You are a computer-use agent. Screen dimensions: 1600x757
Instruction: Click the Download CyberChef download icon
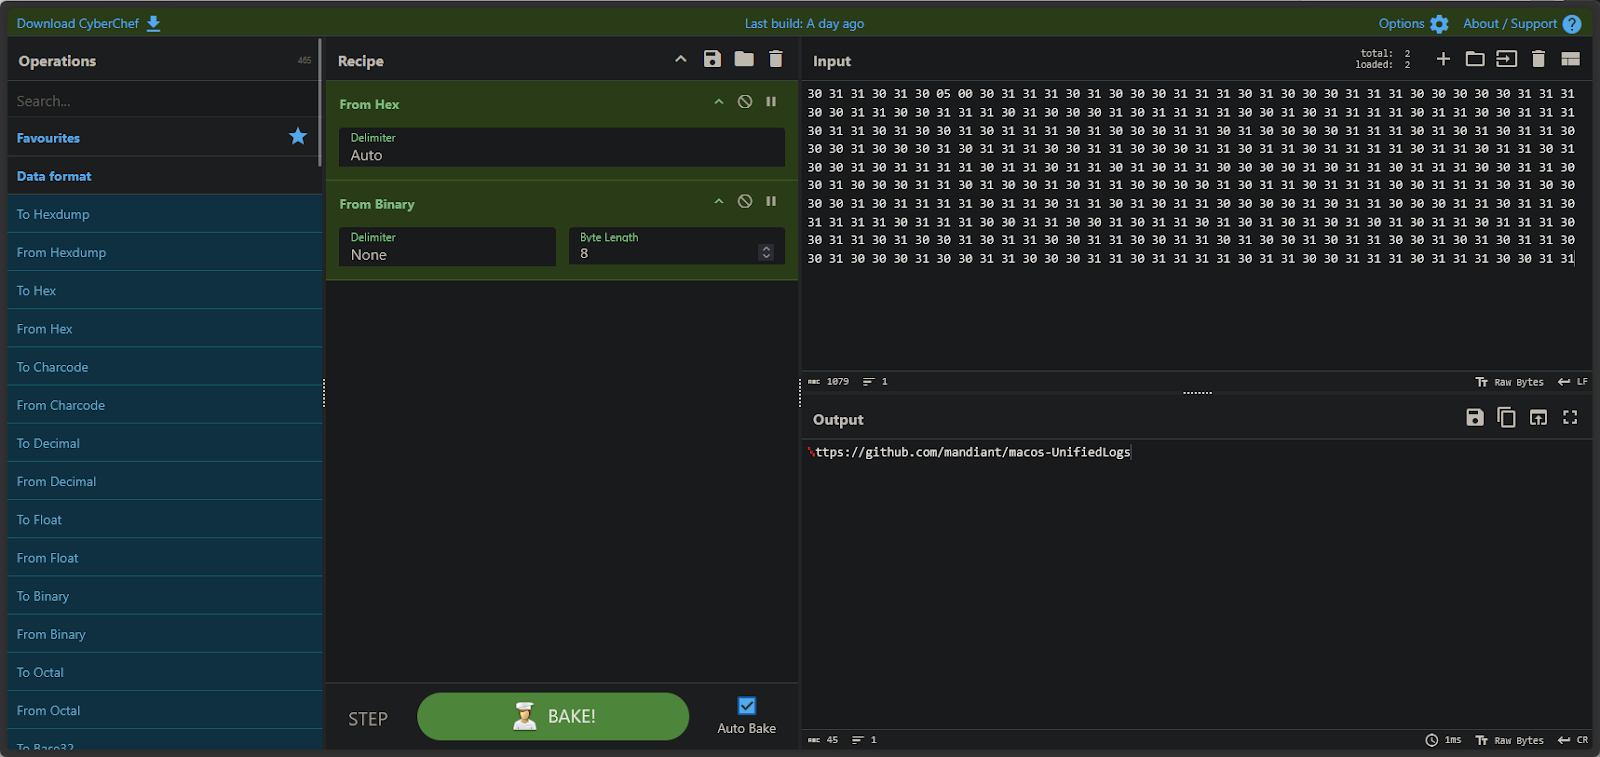click(x=153, y=23)
